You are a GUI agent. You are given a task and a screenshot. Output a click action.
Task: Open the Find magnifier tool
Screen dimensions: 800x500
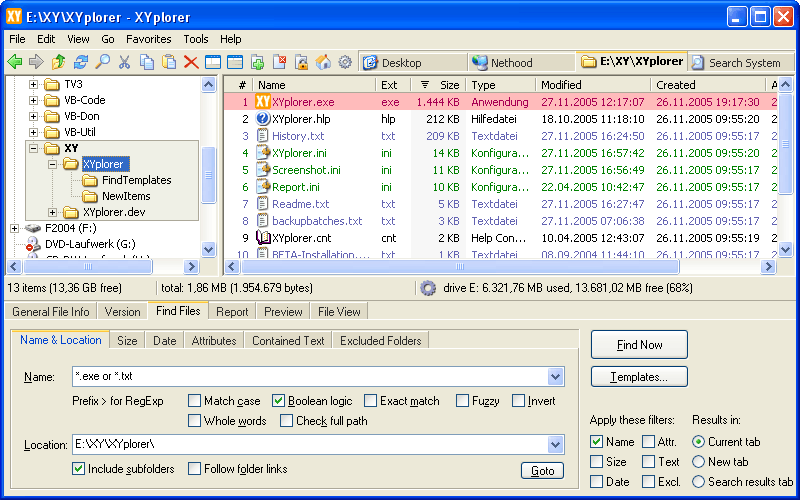103,62
